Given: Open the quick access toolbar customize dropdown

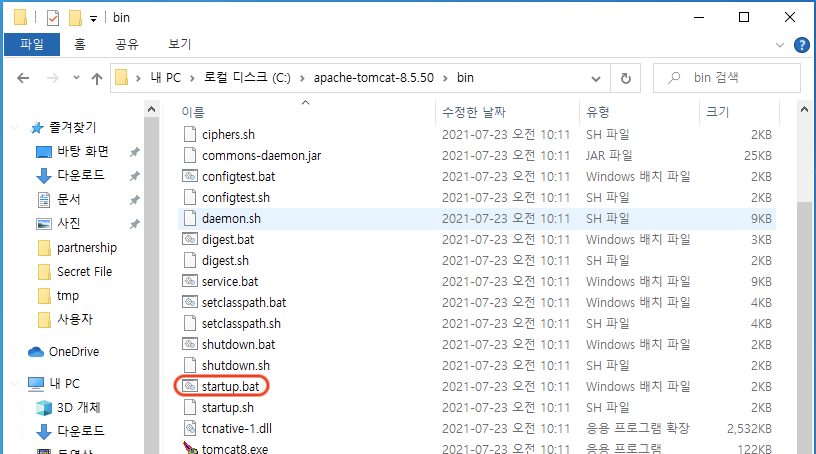Looking at the screenshot, I should tap(93, 19).
